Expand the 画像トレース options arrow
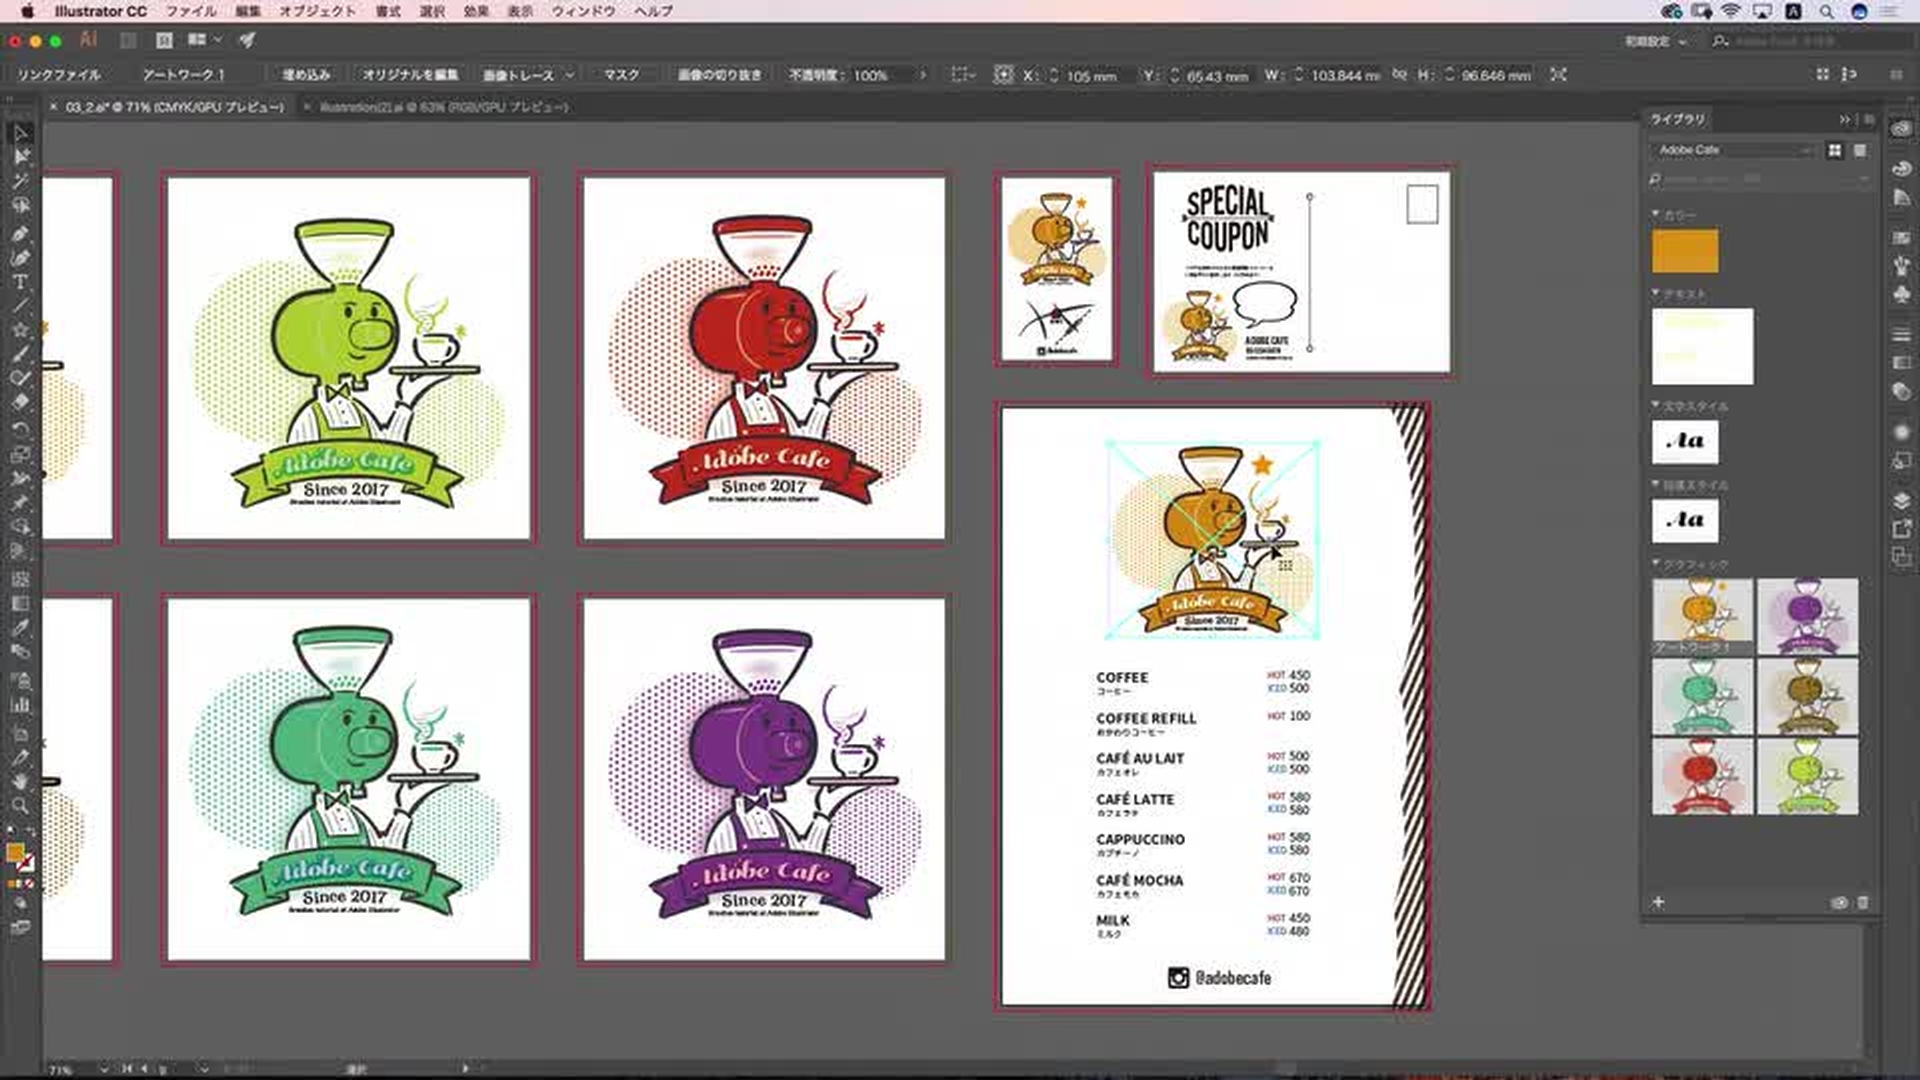 [x=569, y=75]
